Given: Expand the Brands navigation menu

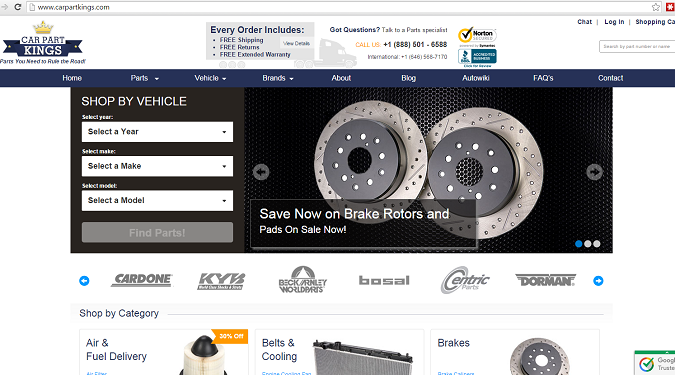Looking at the screenshot, I should [x=278, y=78].
